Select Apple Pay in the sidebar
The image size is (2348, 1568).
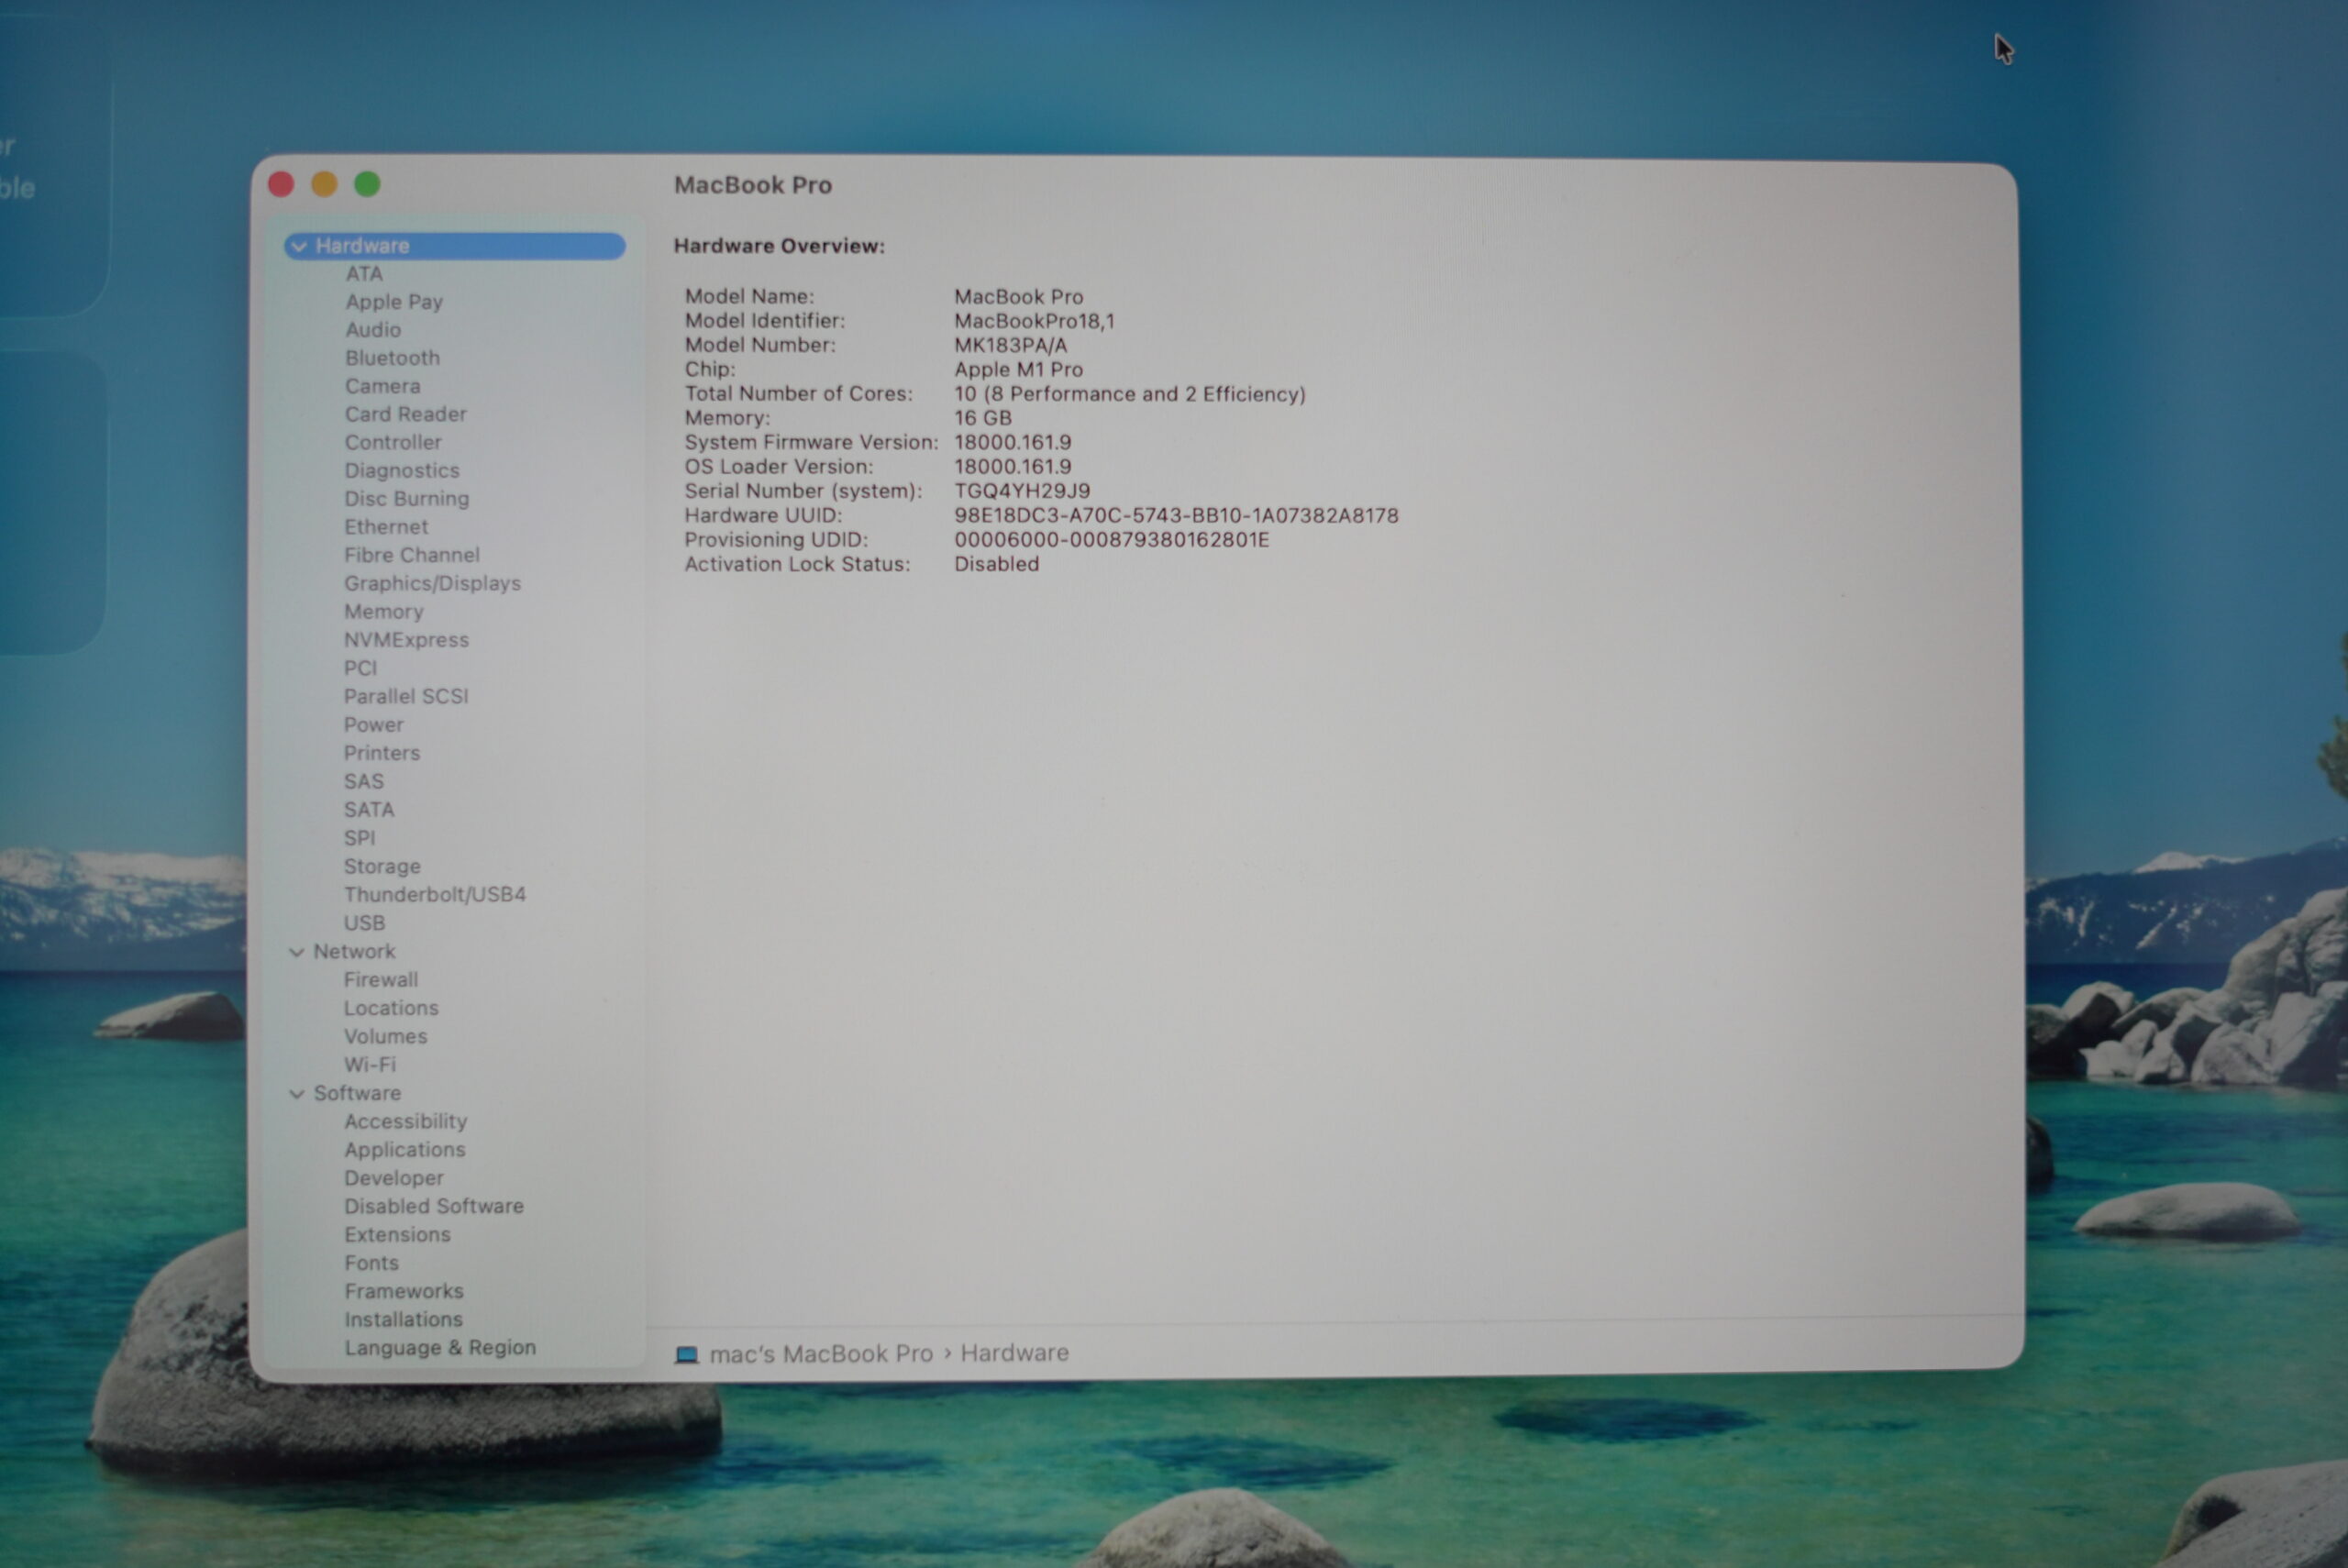click(394, 302)
